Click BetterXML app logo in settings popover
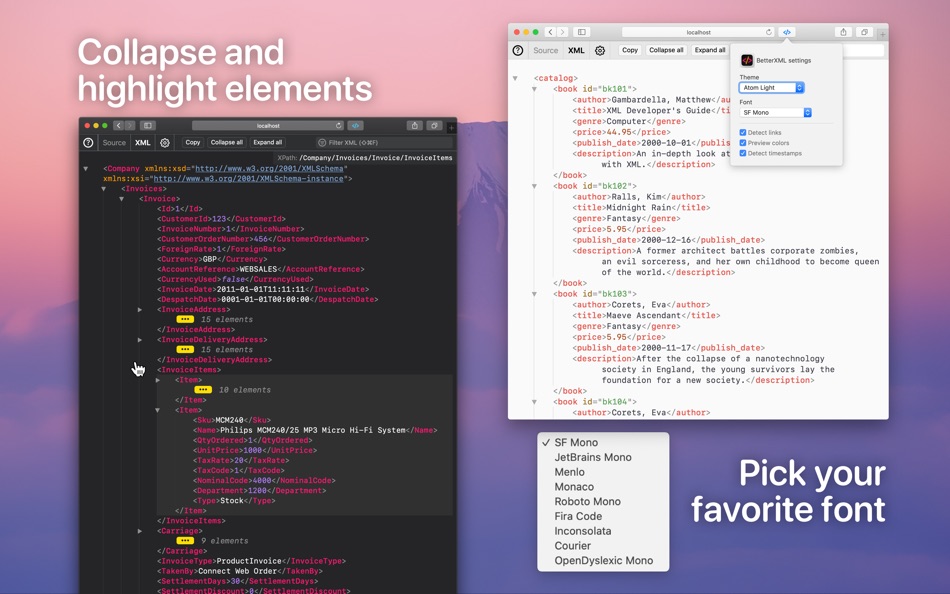The width and height of the screenshot is (950, 594). pos(747,60)
